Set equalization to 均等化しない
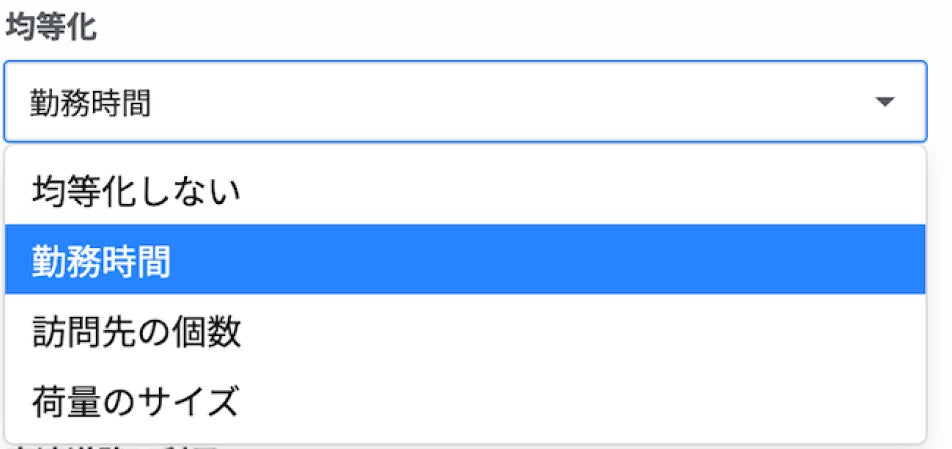 click(x=136, y=189)
